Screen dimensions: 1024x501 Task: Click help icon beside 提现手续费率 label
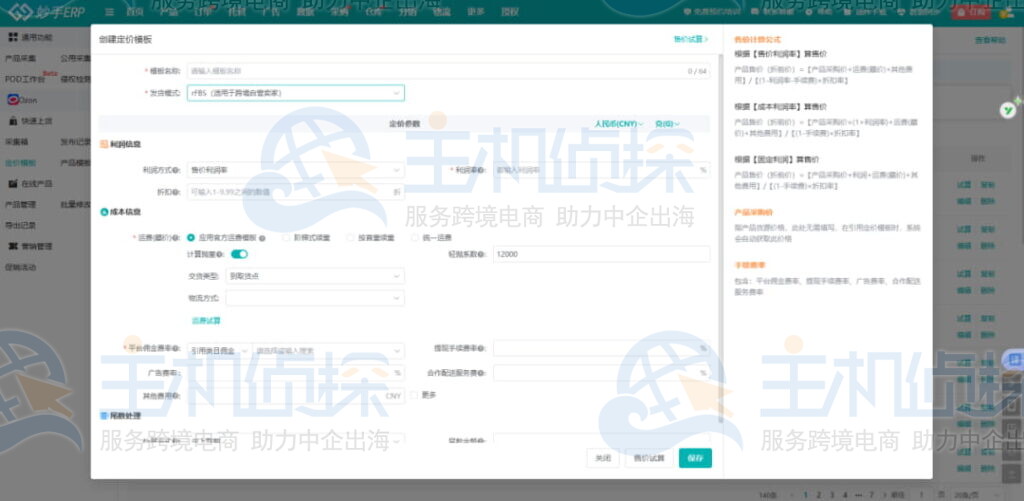coord(482,349)
